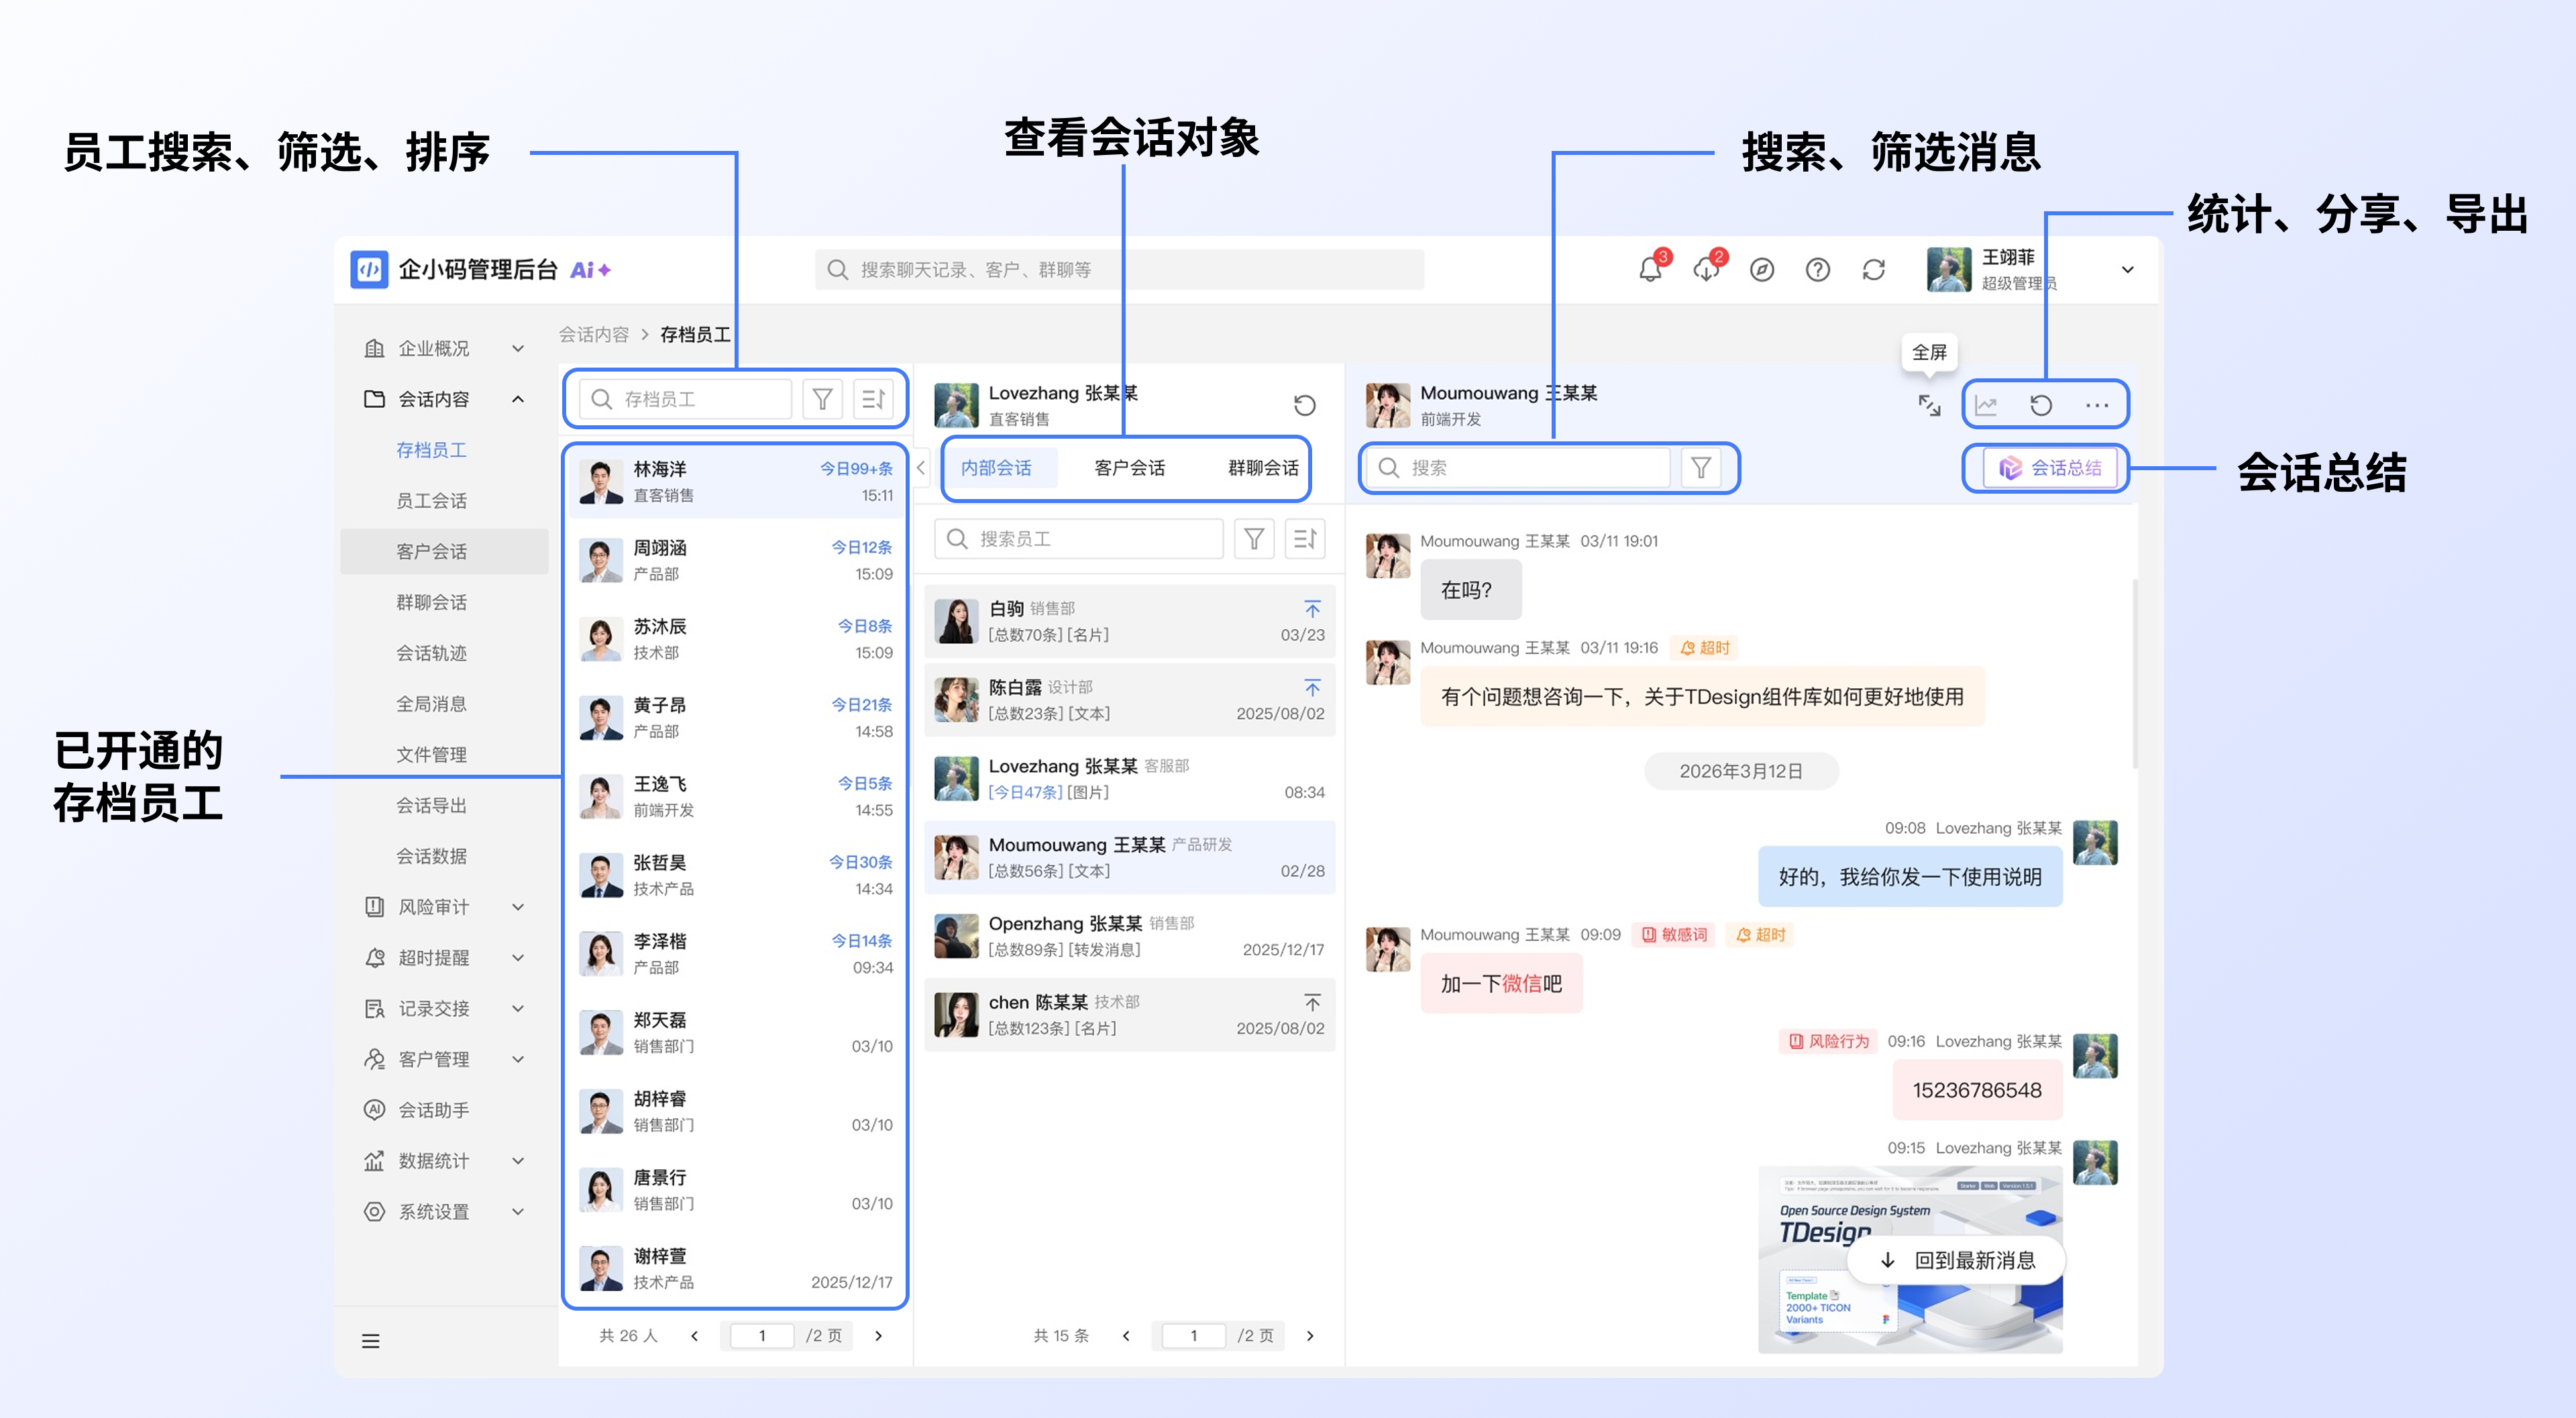Collapse employee panel arrow handle
2576x1418 pixels.
click(921, 468)
